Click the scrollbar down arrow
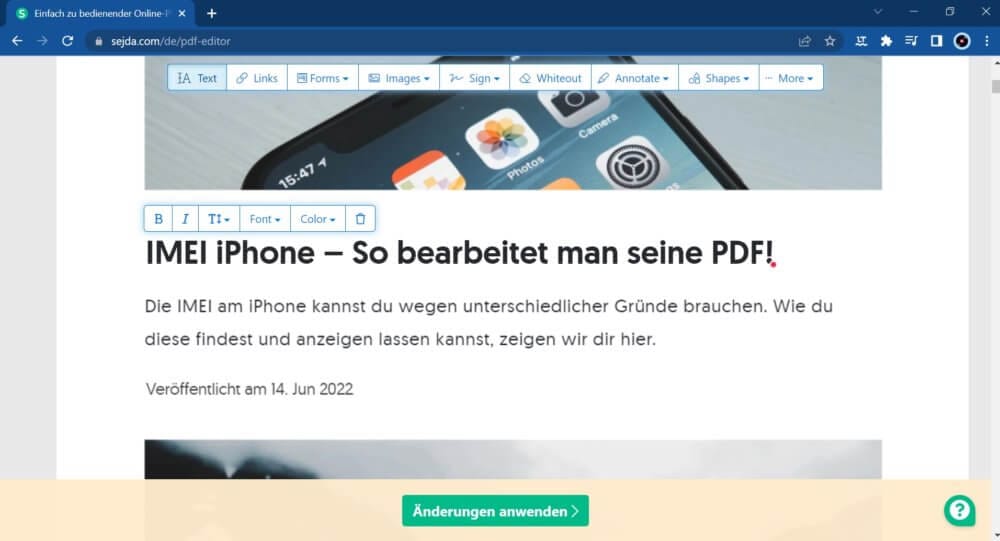Screen dimensions: 1000x541 point(995,536)
